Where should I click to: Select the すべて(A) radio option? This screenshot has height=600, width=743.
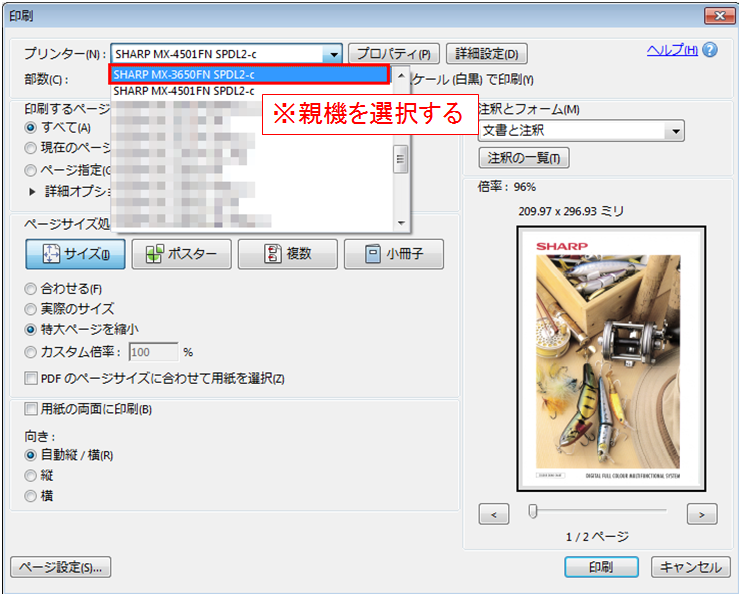click(30, 127)
